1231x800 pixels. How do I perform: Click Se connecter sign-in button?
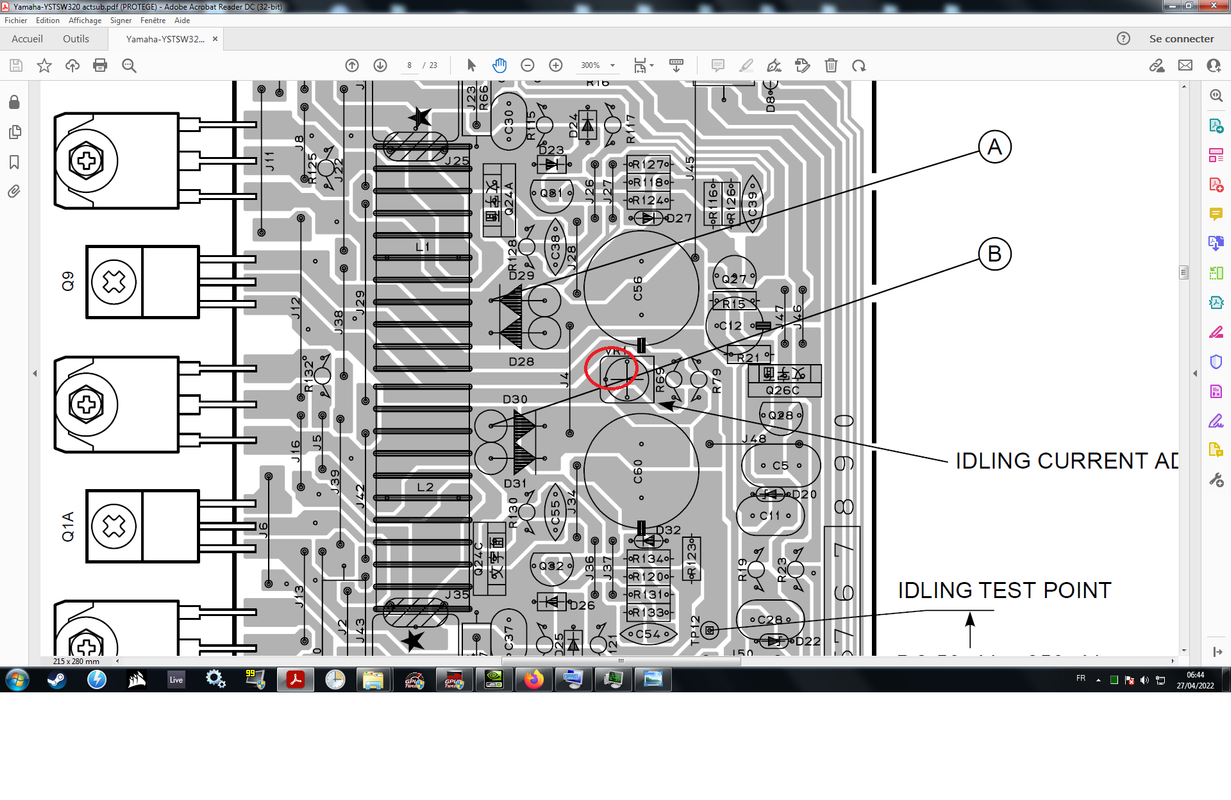[1182, 39]
